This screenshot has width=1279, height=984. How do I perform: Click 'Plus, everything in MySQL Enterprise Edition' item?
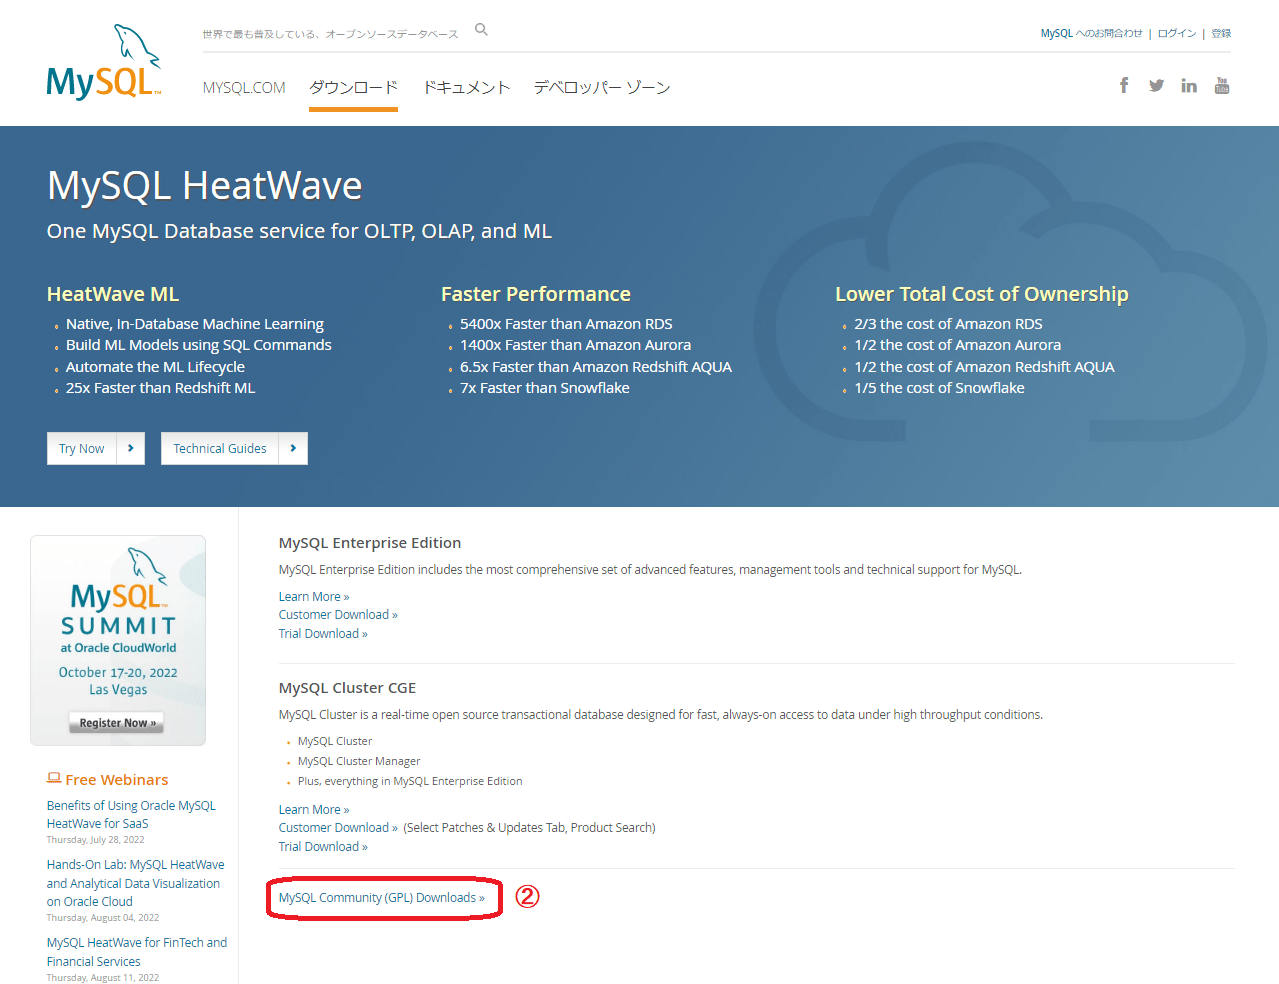pyautogui.click(x=410, y=781)
